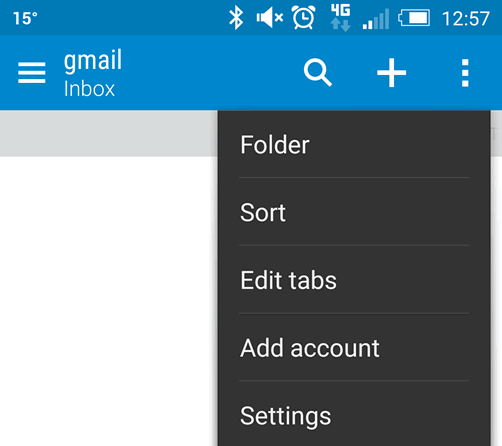The image size is (502, 446).
Task: Open the hamburger navigation menu
Action: tap(32, 72)
